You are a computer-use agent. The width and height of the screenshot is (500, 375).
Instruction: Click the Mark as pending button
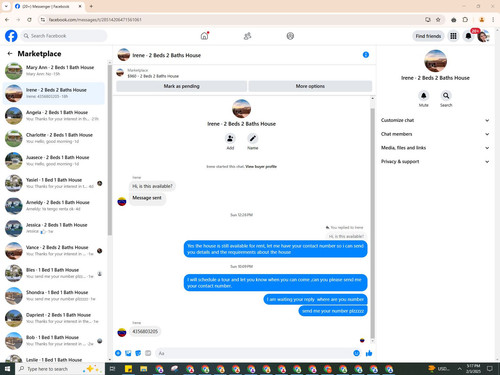coord(181,86)
